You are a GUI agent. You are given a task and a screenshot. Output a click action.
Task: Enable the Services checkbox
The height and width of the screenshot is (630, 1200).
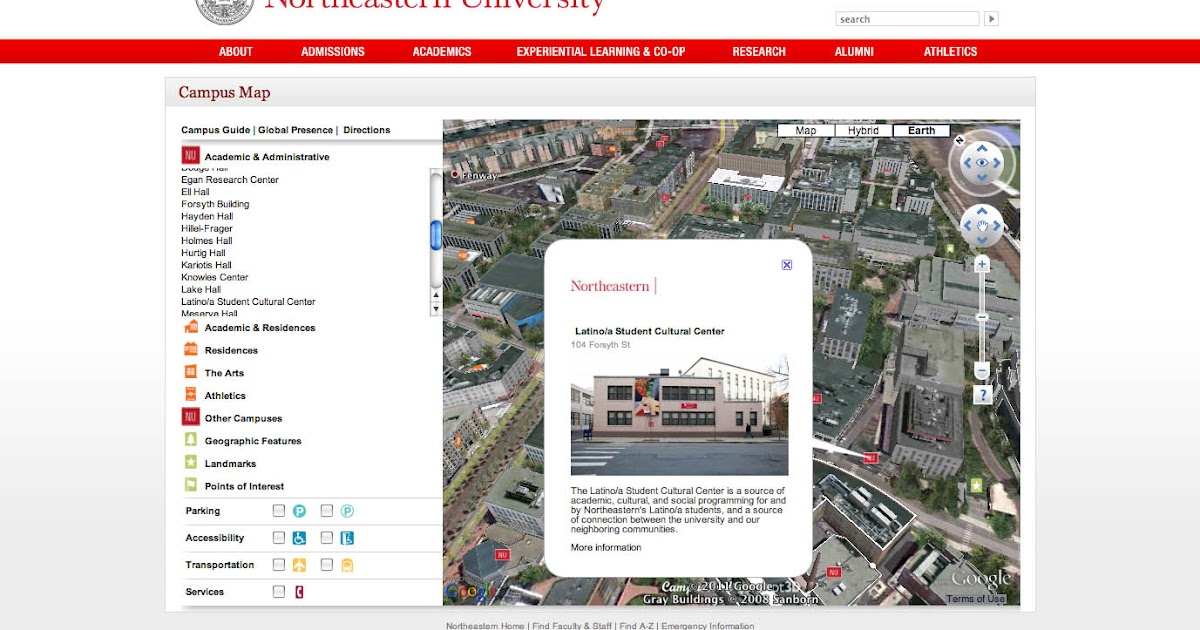pos(279,590)
